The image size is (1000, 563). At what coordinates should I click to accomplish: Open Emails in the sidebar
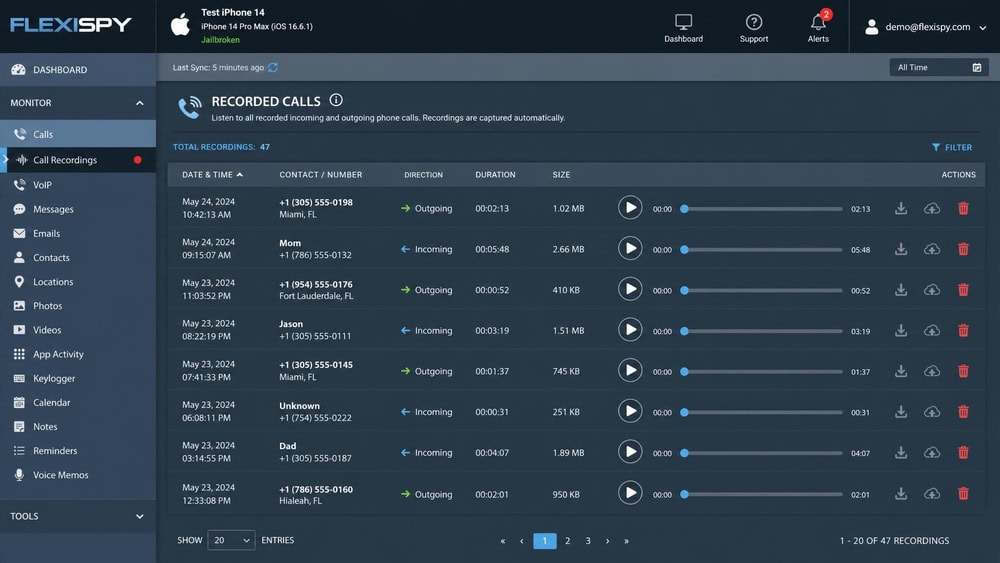[78, 233]
